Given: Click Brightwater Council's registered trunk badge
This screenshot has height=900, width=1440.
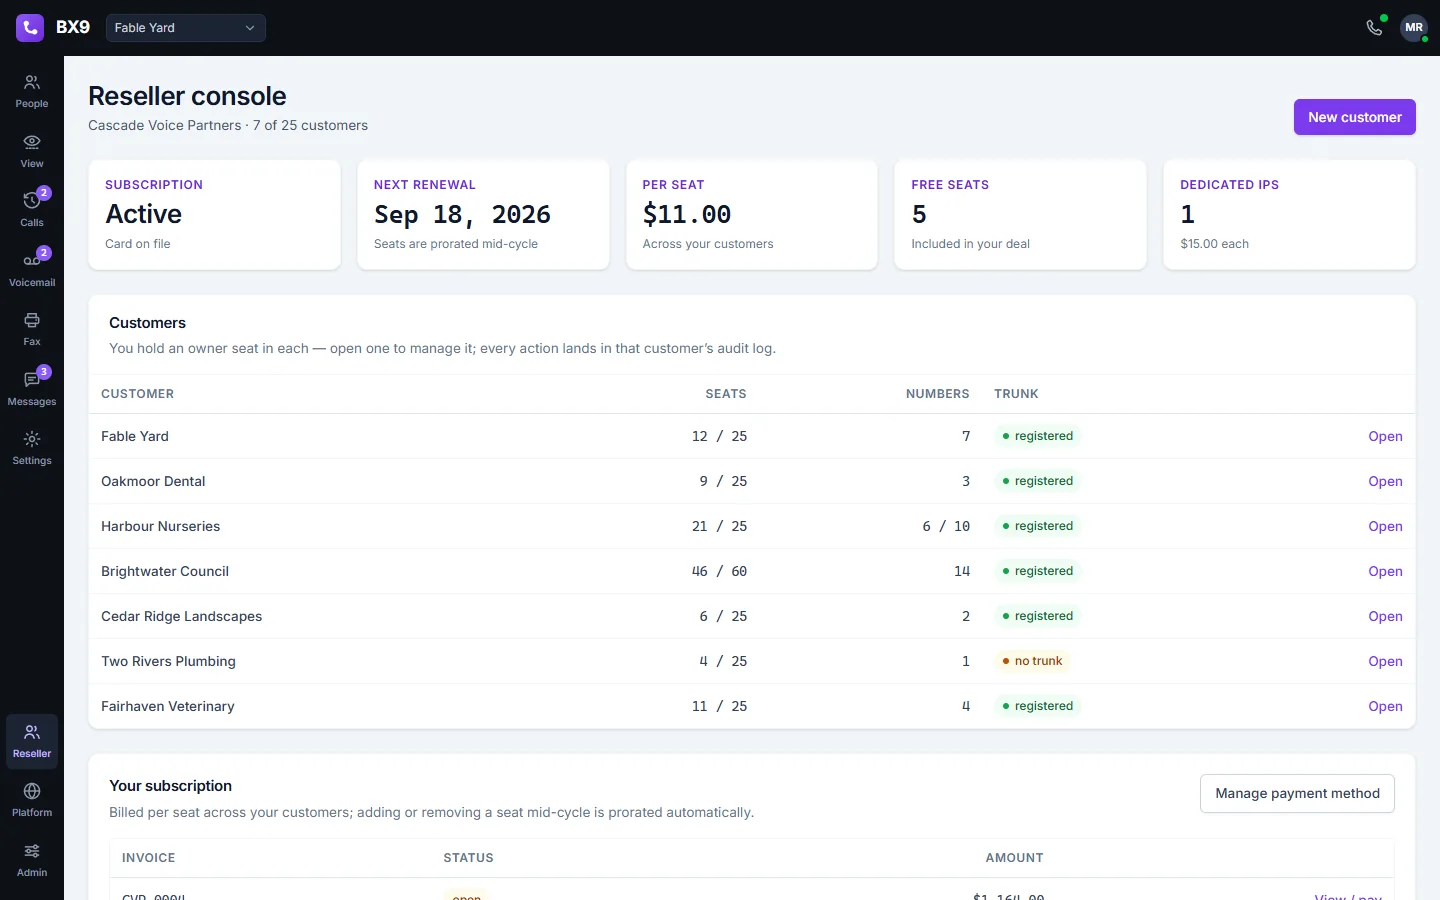Looking at the screenshot, I should (x=1037, y=571).
